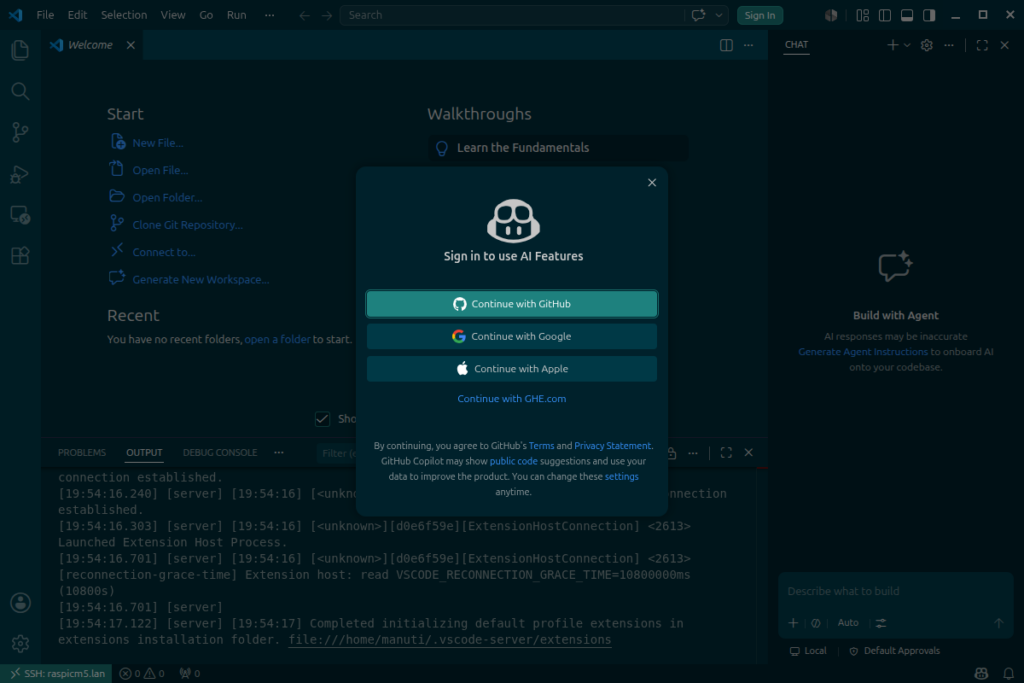Open the Explorer view in activity bar

[20, 50]
